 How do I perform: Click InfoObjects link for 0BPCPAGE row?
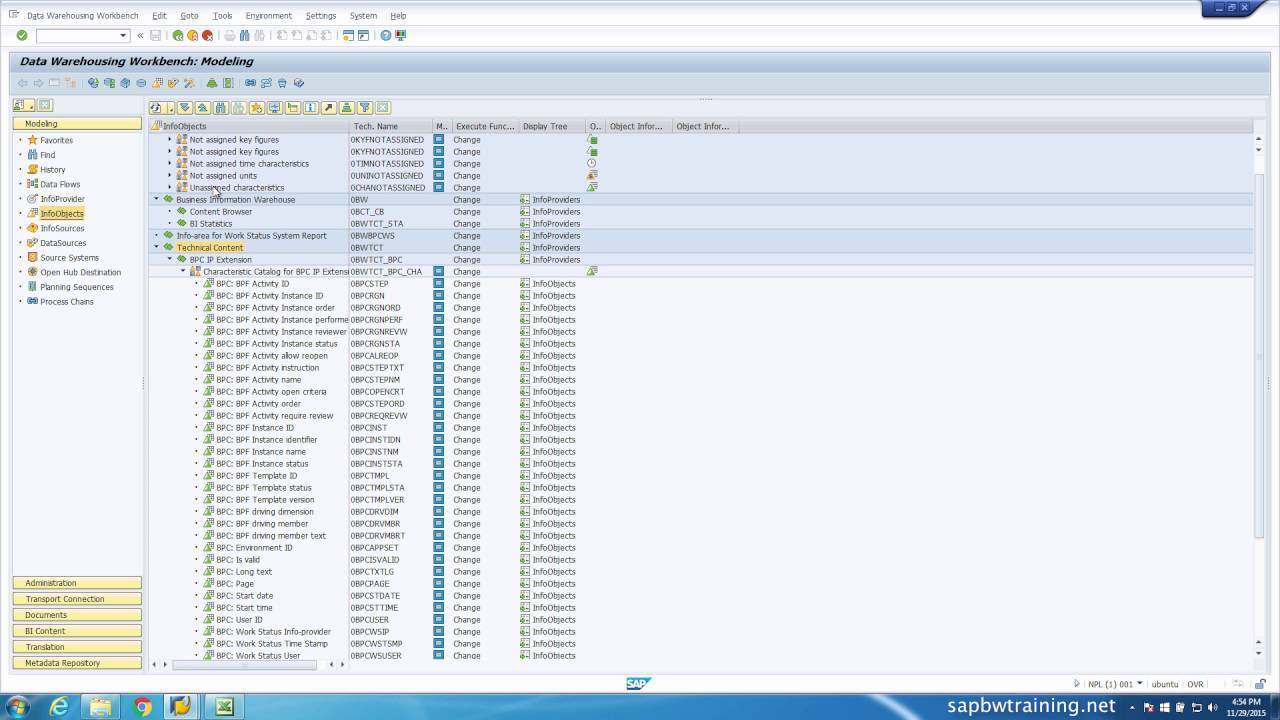554,584
